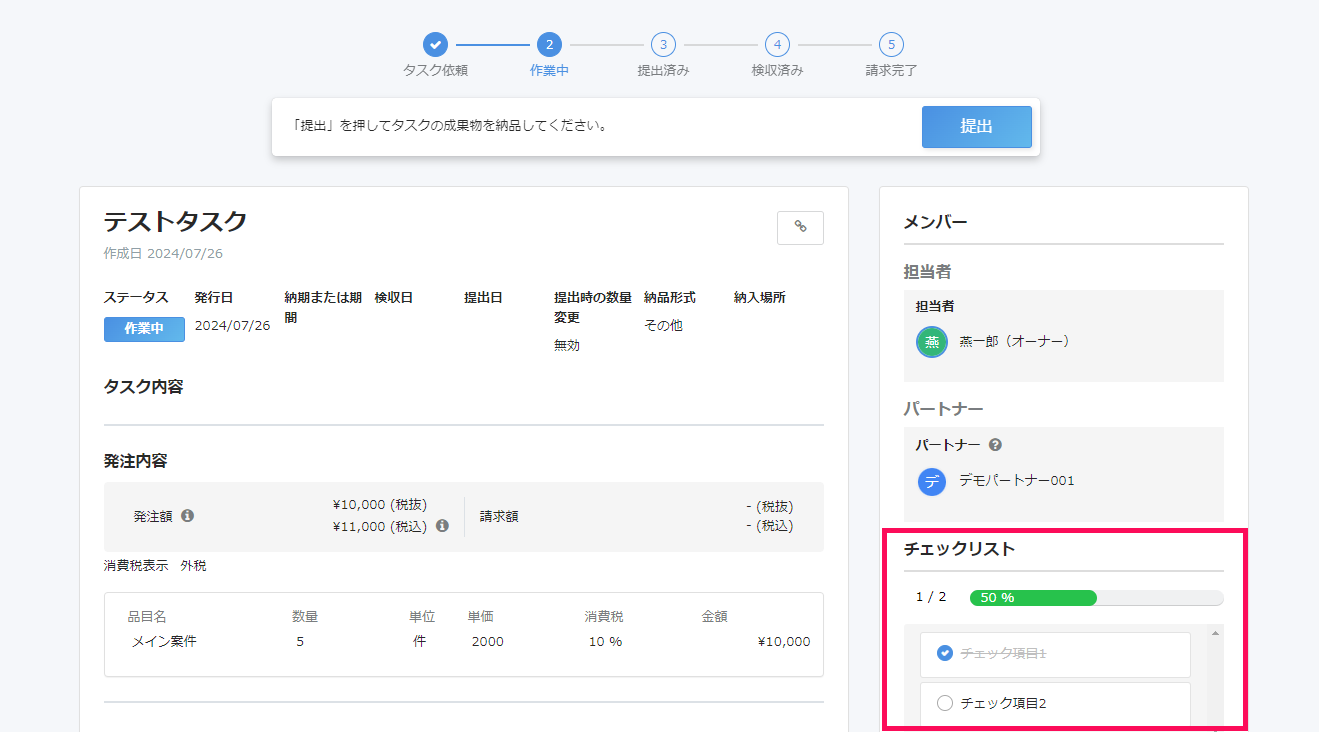Uncheck チェック項目1 in the checklist

click(x=945, y=653)
